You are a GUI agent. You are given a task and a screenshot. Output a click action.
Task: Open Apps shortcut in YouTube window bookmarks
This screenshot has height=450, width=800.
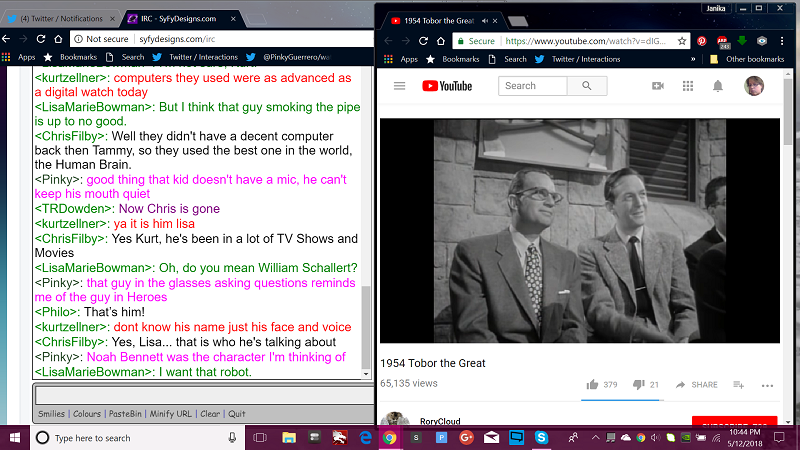402,59
